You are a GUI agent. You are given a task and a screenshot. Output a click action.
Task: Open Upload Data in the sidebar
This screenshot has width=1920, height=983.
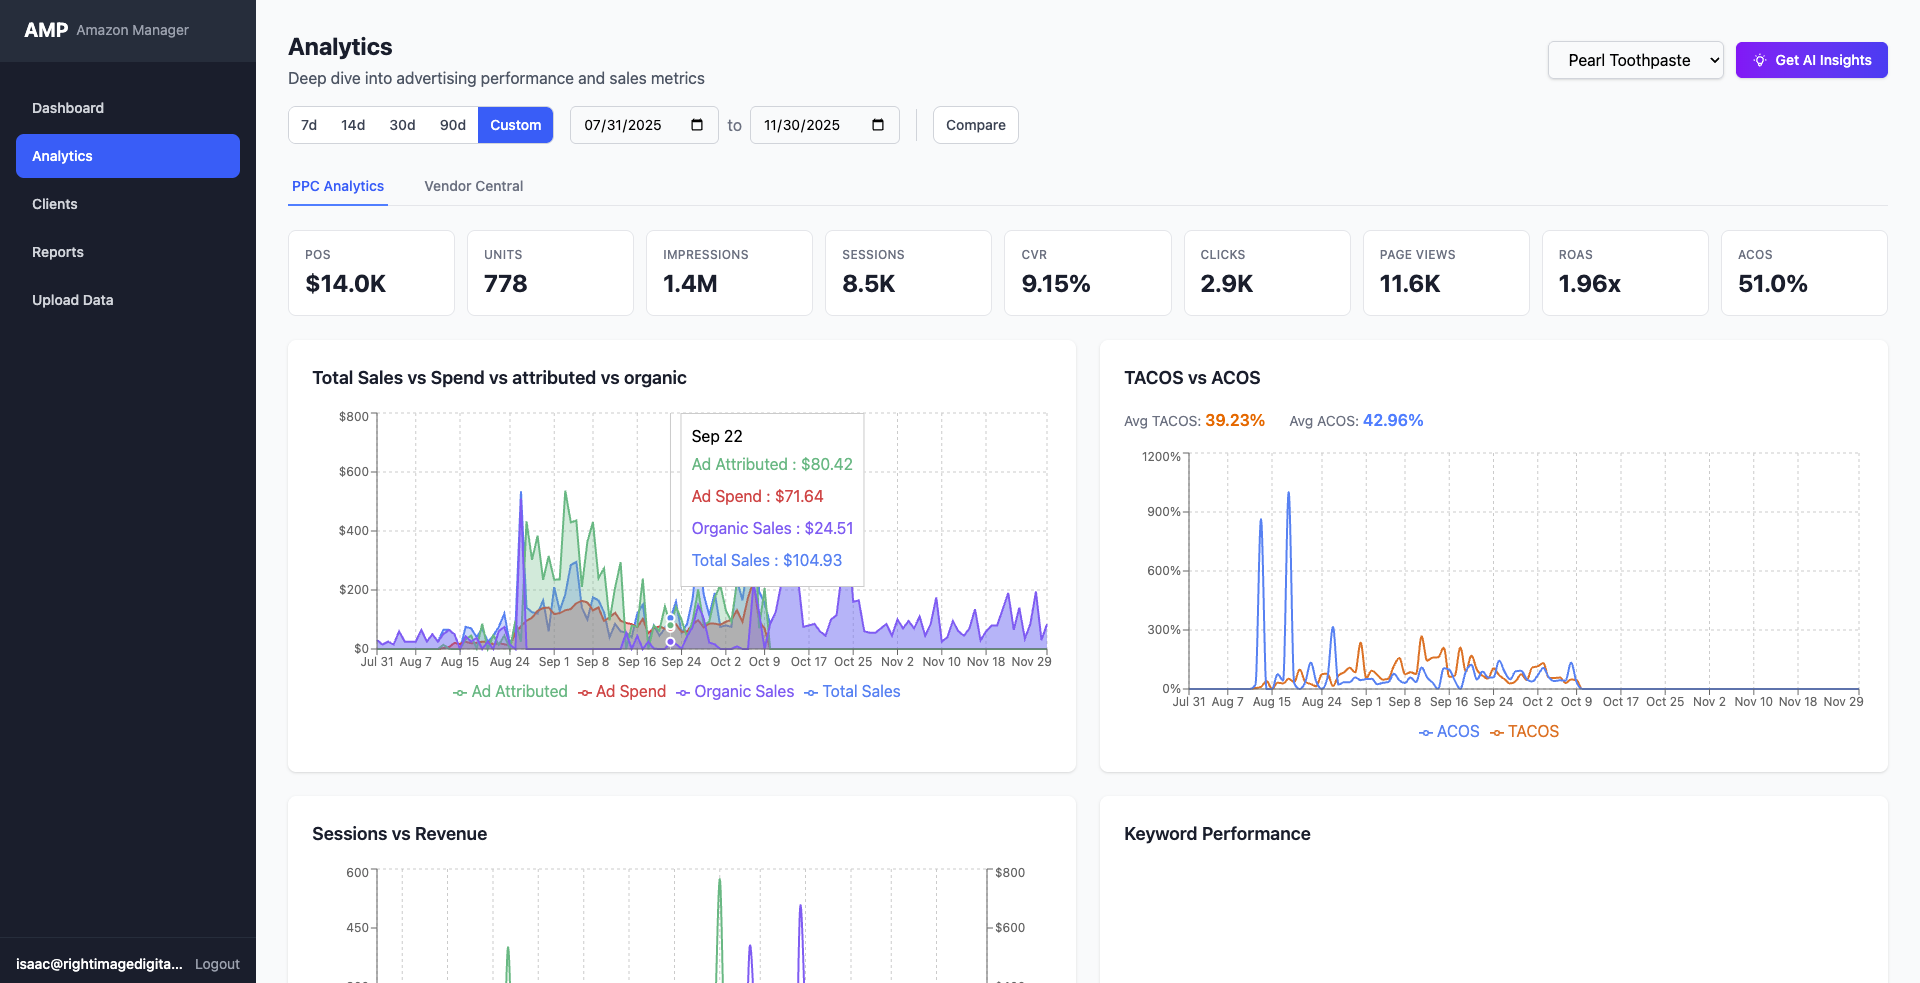tap(128, 300)
